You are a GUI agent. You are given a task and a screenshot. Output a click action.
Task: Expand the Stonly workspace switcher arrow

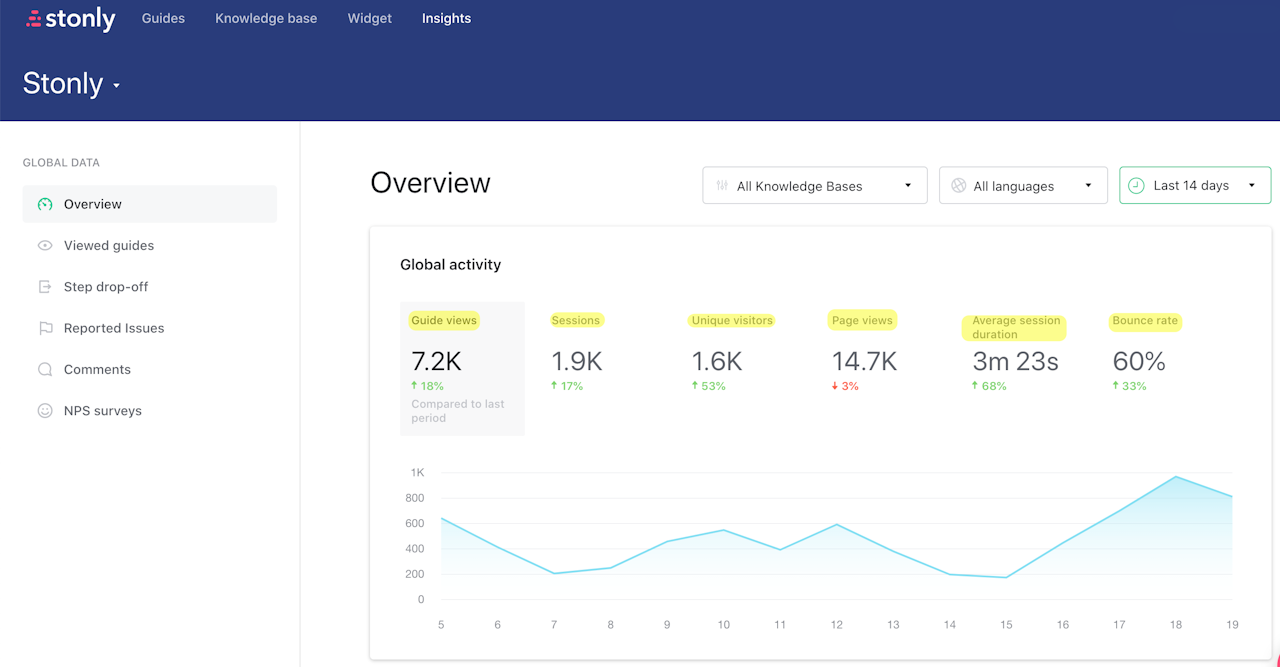pyautogui.click(x=116, y=86)
